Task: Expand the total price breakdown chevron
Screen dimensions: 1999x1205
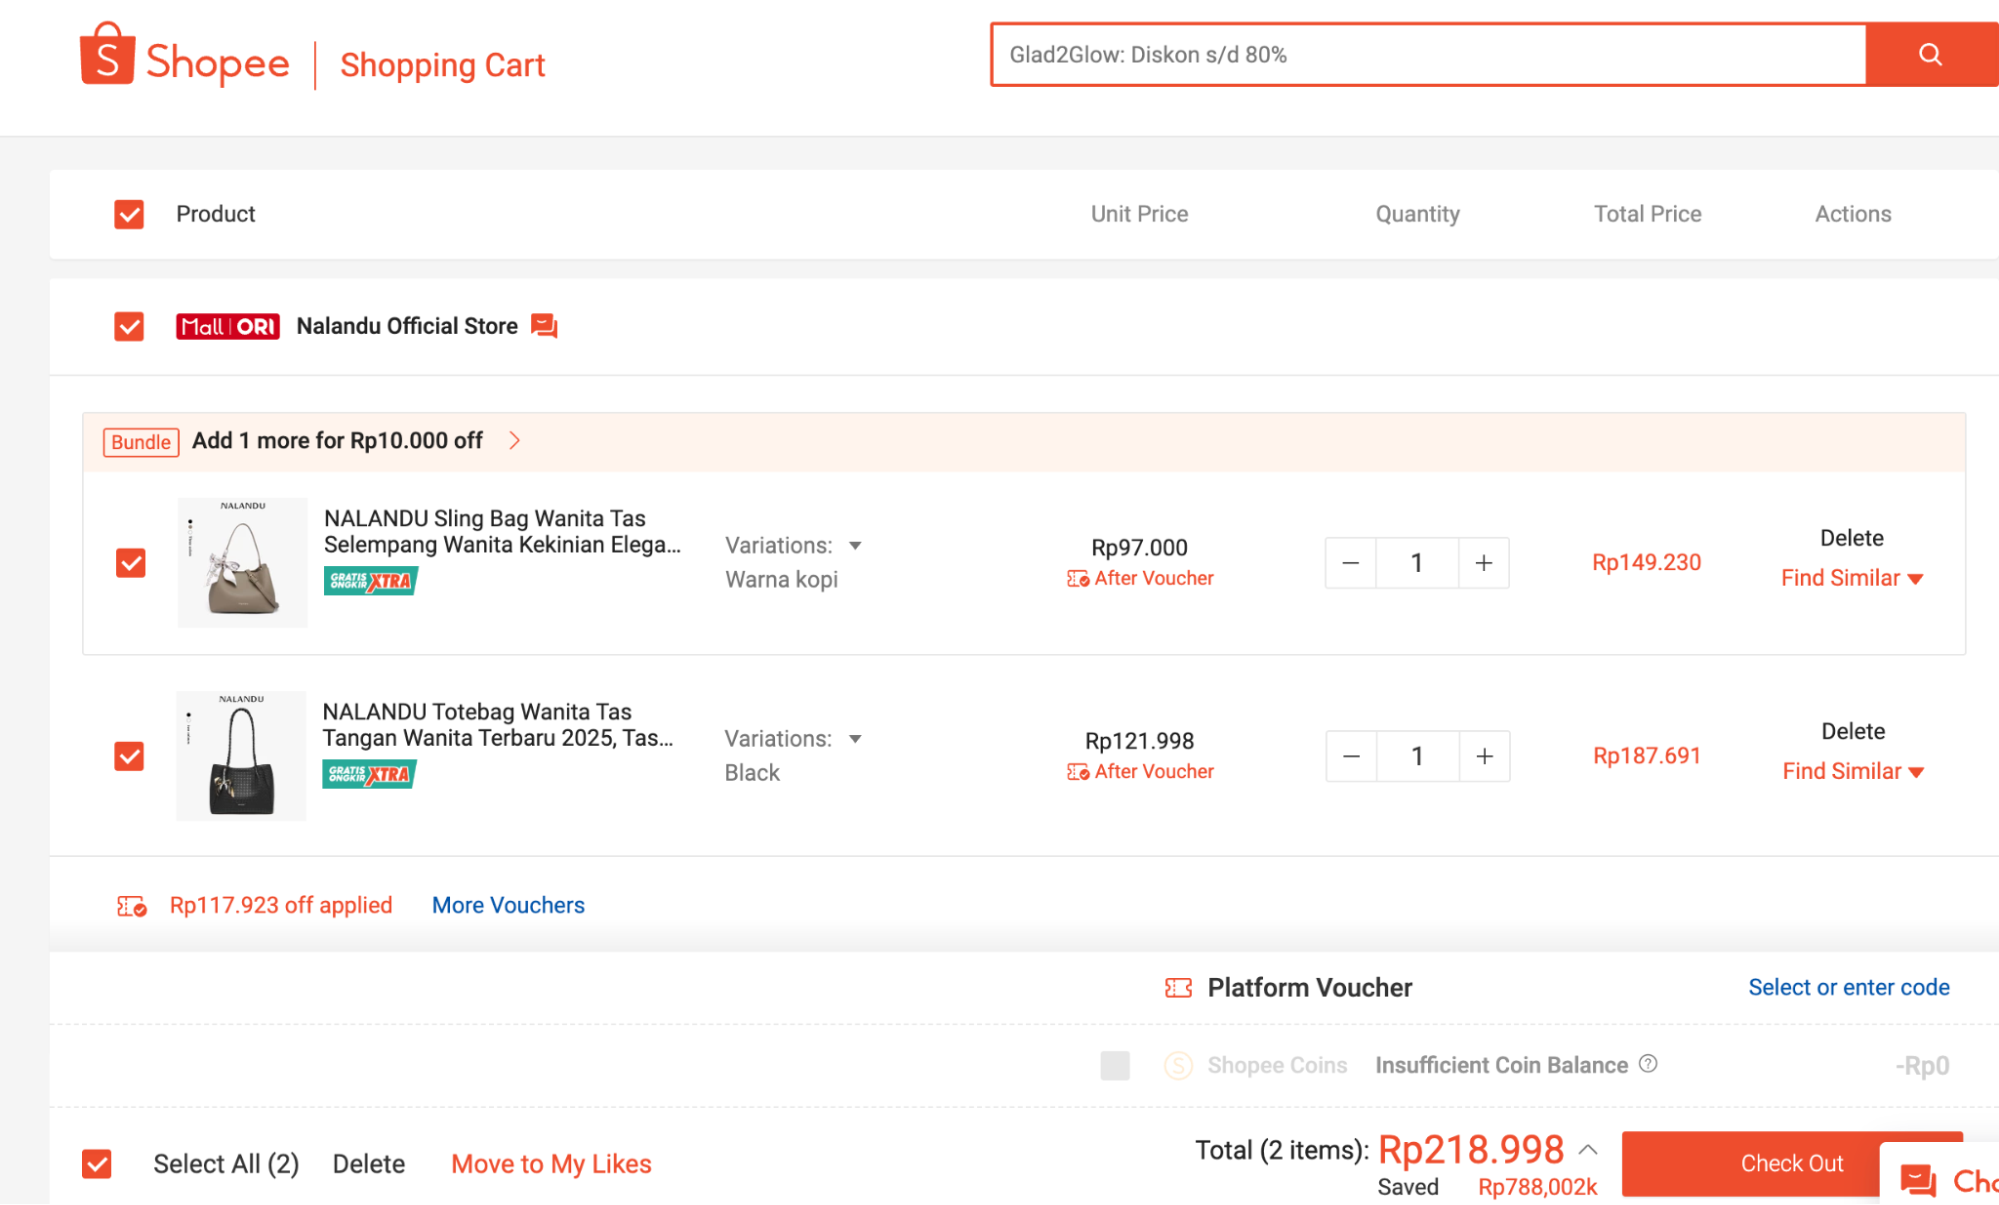Action: coord(1588,1150)
